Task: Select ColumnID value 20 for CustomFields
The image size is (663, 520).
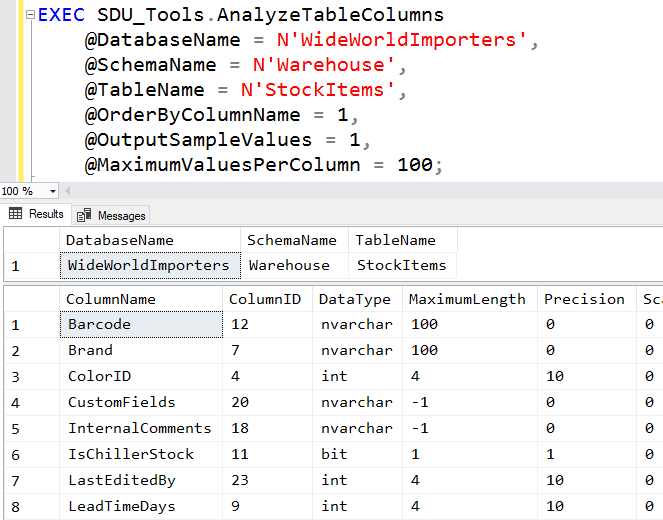Action: click(x=267, y=402)
